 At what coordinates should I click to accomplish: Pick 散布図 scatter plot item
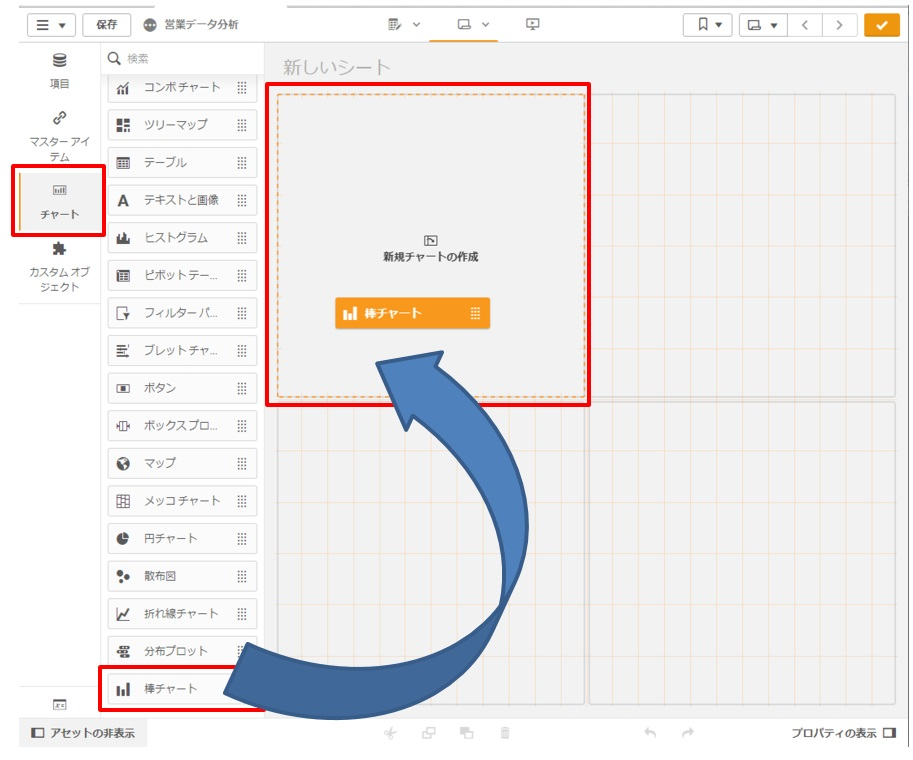pyautogui.click(x=182, y=576)
